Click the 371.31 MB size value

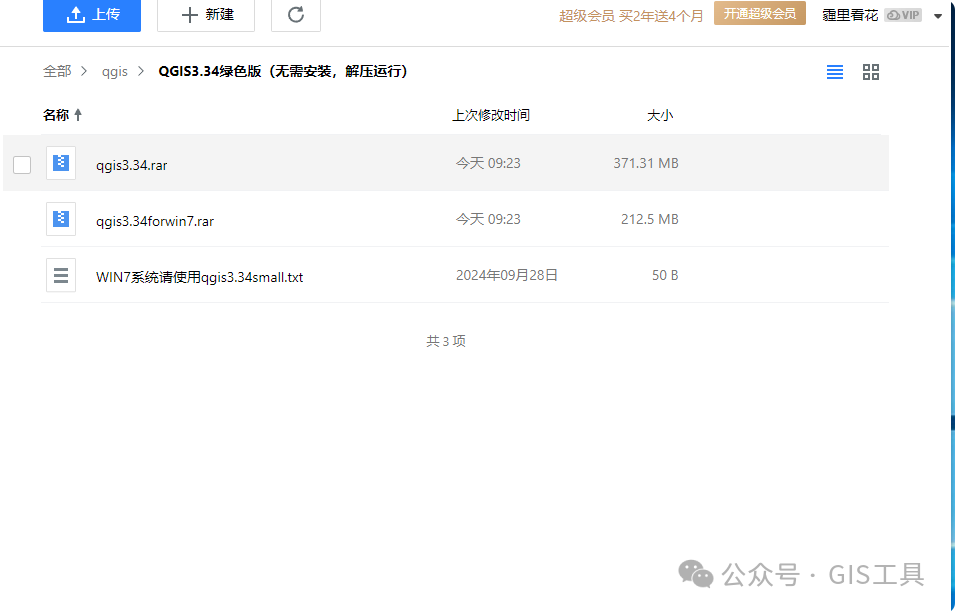pyautogui.click(x=646, y=163)
